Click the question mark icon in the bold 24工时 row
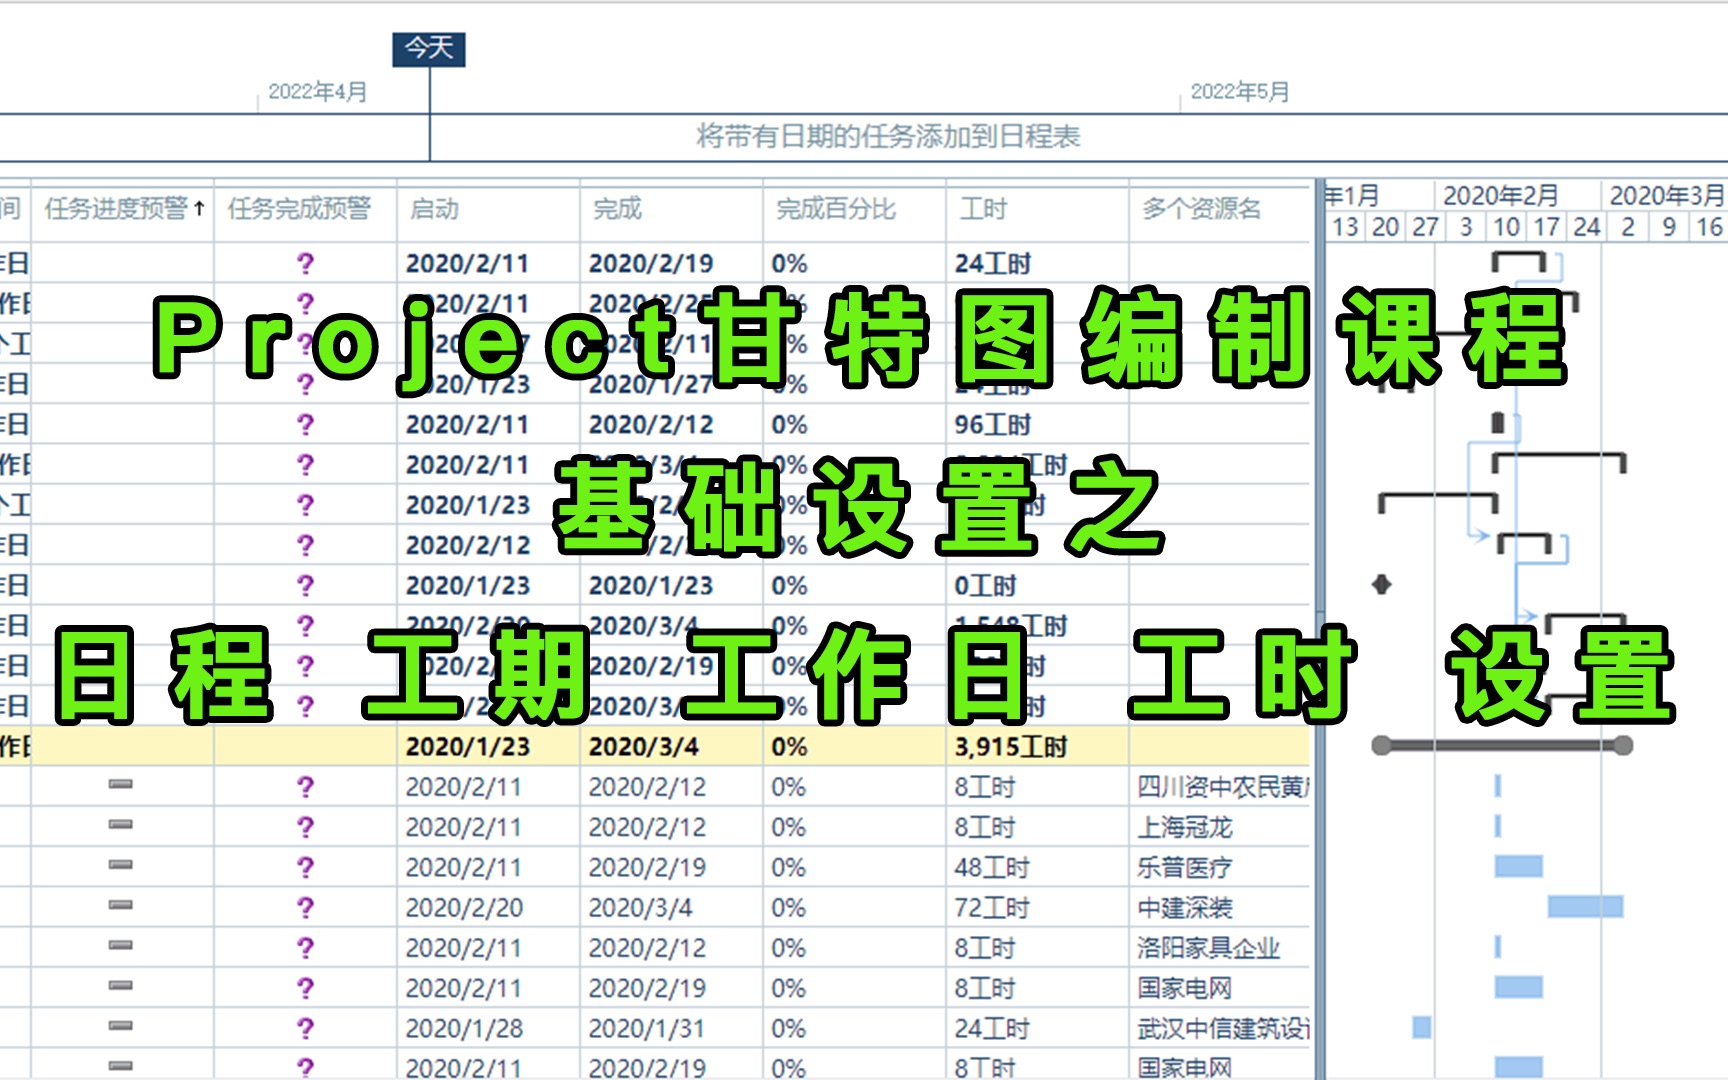This screenshot has width=1728, height=1080. click(x=305, y=263)
